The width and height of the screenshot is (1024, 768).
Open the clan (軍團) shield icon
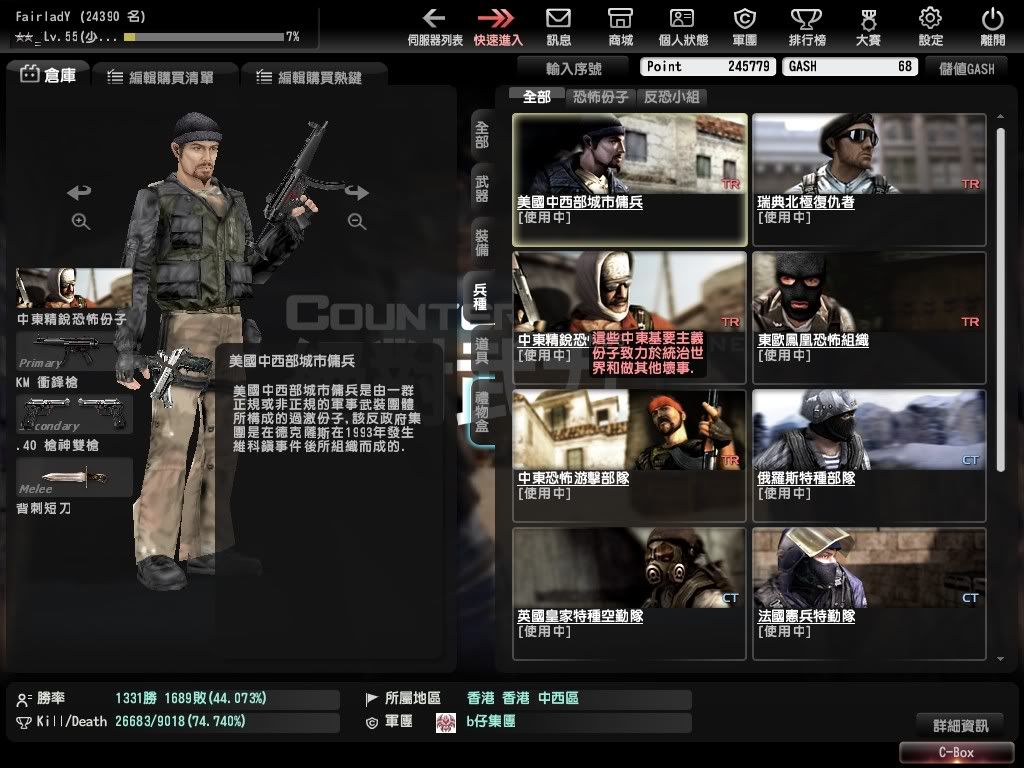click(x=744, y=18)
